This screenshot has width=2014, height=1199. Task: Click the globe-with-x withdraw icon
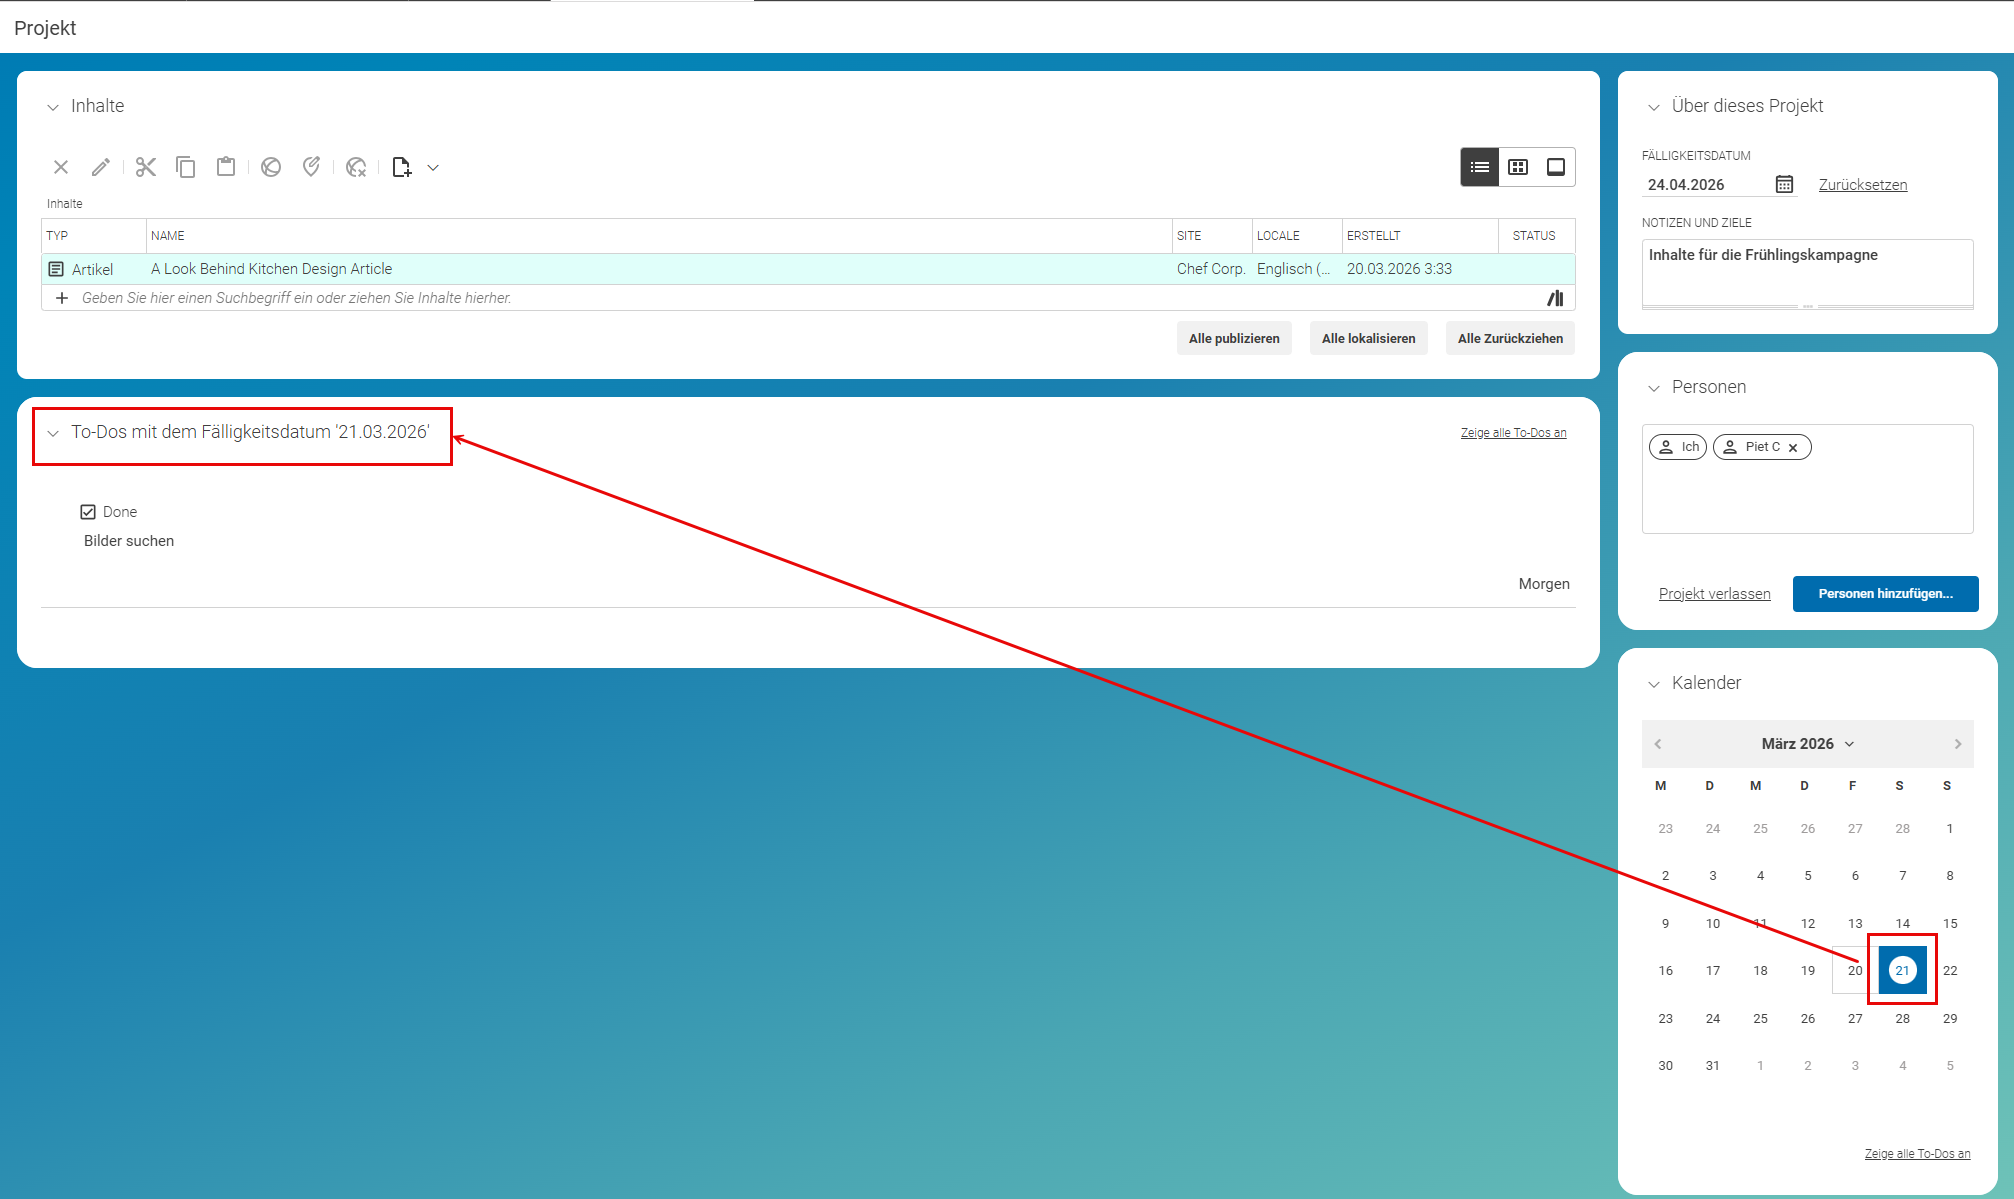coord(356,167)
